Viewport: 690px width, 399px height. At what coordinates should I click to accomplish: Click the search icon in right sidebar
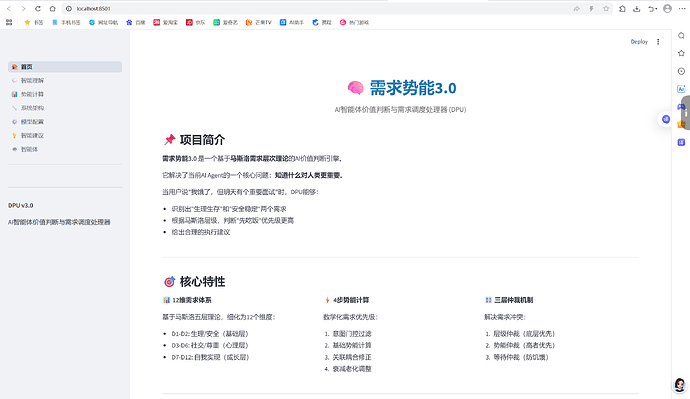pos(681,36)
